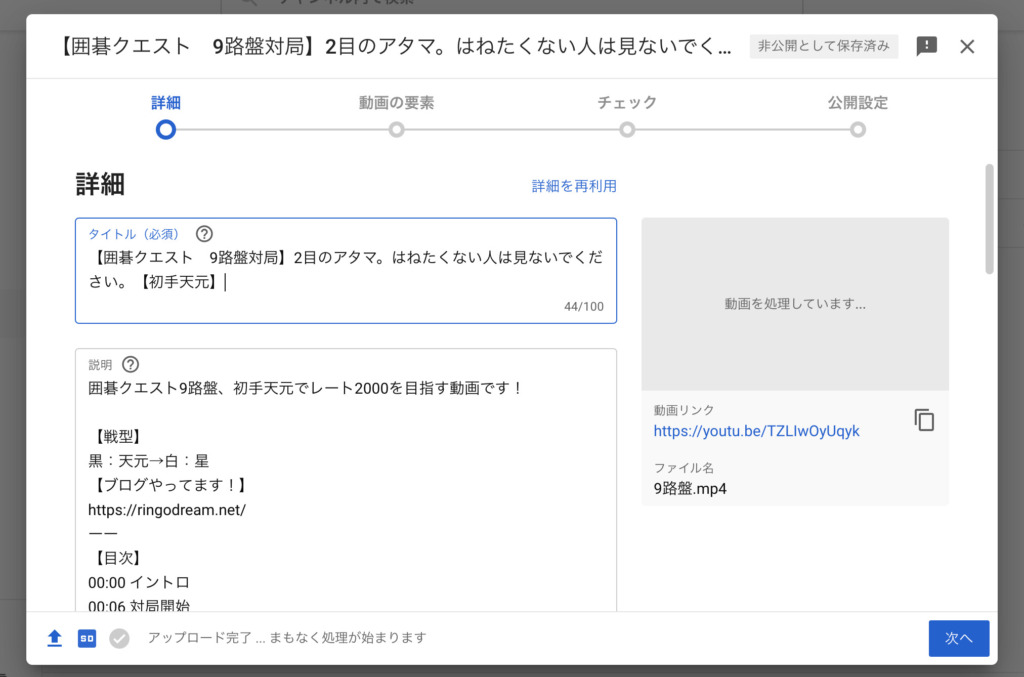Click the 詳細 section heading

[x=100, y=184]
